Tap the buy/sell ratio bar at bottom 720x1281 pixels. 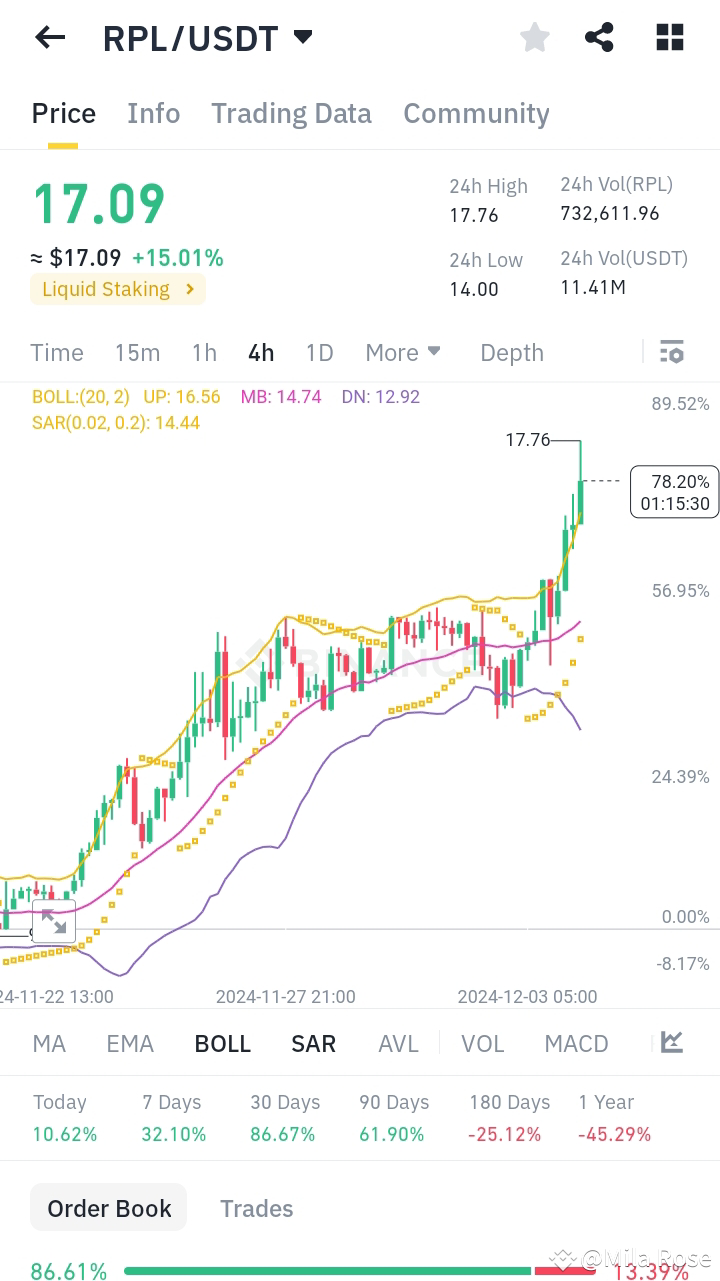click(360, 1270)
